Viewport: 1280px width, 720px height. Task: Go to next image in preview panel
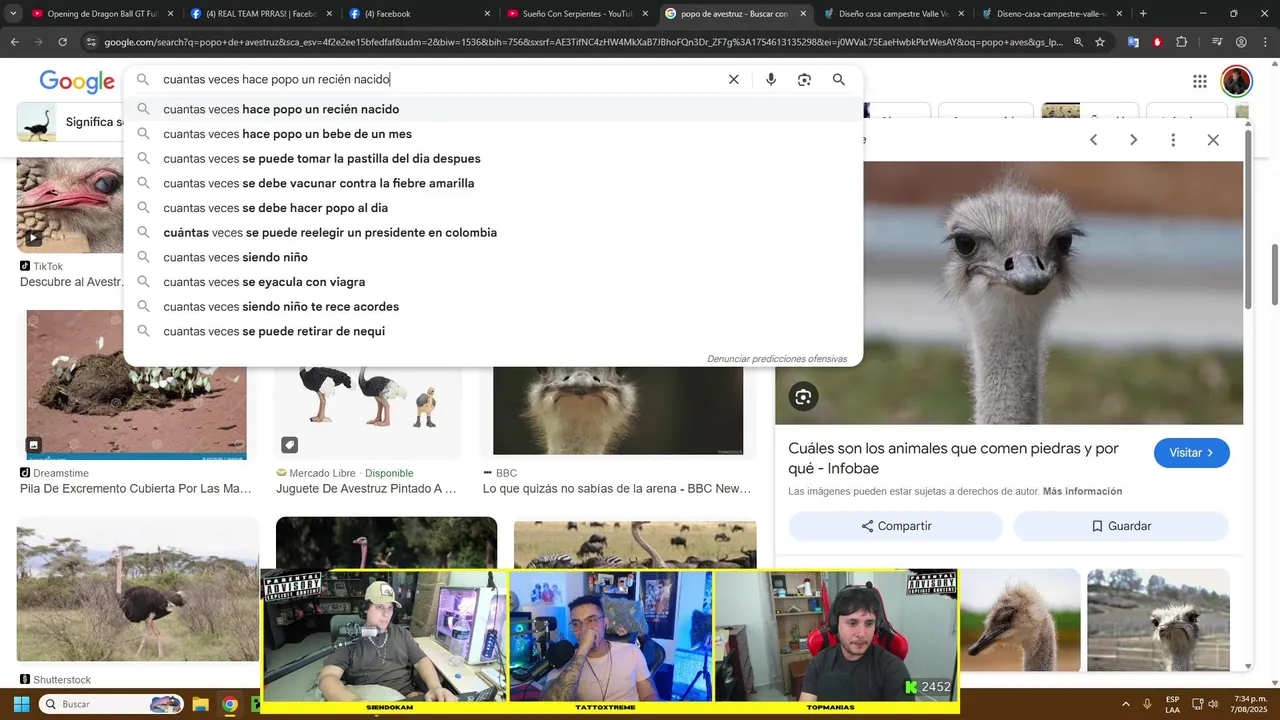(x=1133, y=140)
